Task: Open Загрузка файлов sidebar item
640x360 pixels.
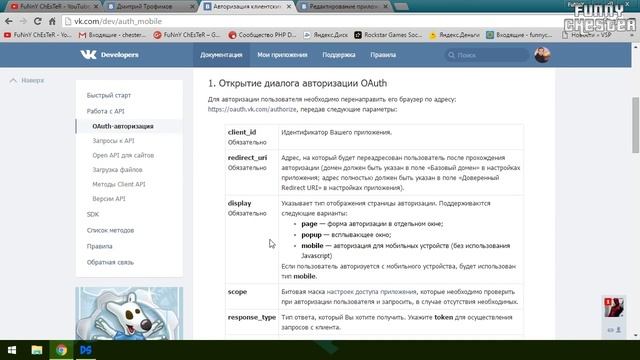Action: pos(117,170)
